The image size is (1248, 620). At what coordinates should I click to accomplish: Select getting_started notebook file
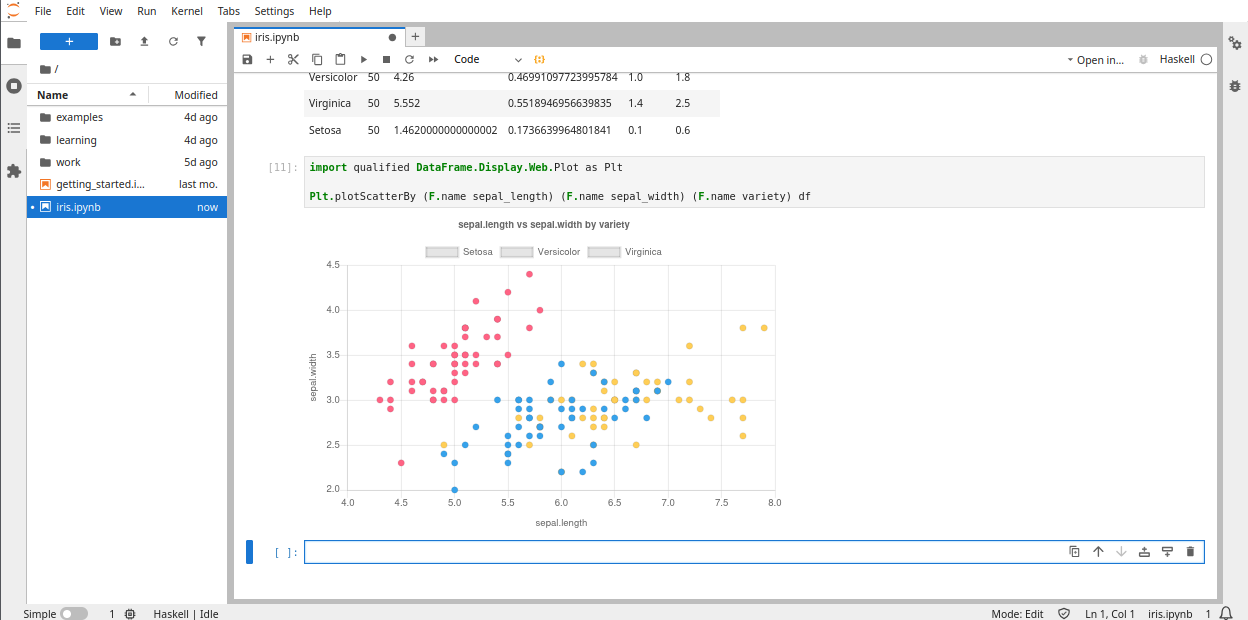point(127,185)
